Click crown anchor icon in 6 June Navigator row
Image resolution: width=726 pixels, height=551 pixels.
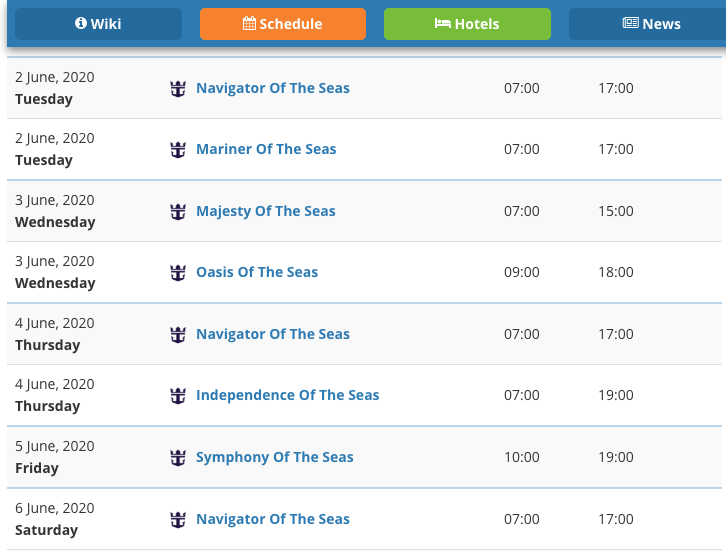[x=178, y=520]
